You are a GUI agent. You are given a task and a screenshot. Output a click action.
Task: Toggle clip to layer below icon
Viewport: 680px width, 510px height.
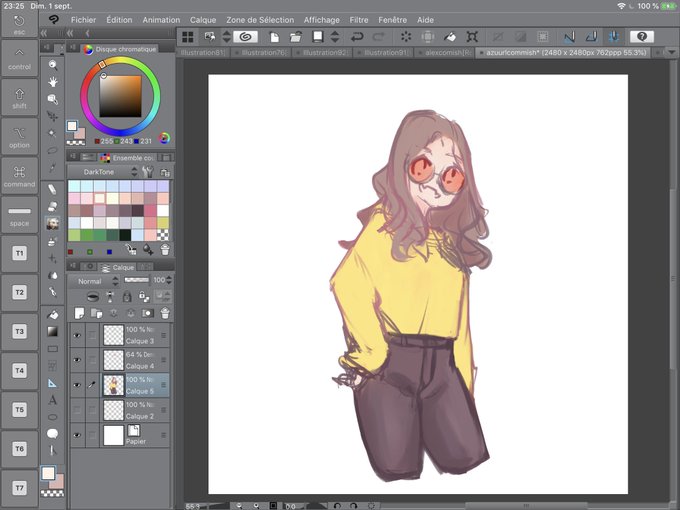coord(92,297)
